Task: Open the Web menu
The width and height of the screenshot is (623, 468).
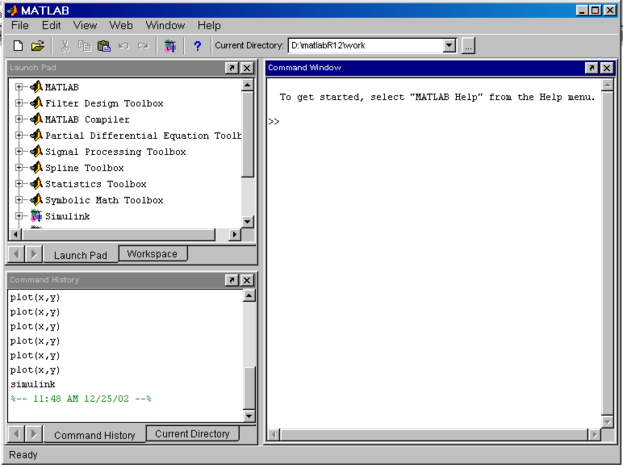Action: coord(121,25)
